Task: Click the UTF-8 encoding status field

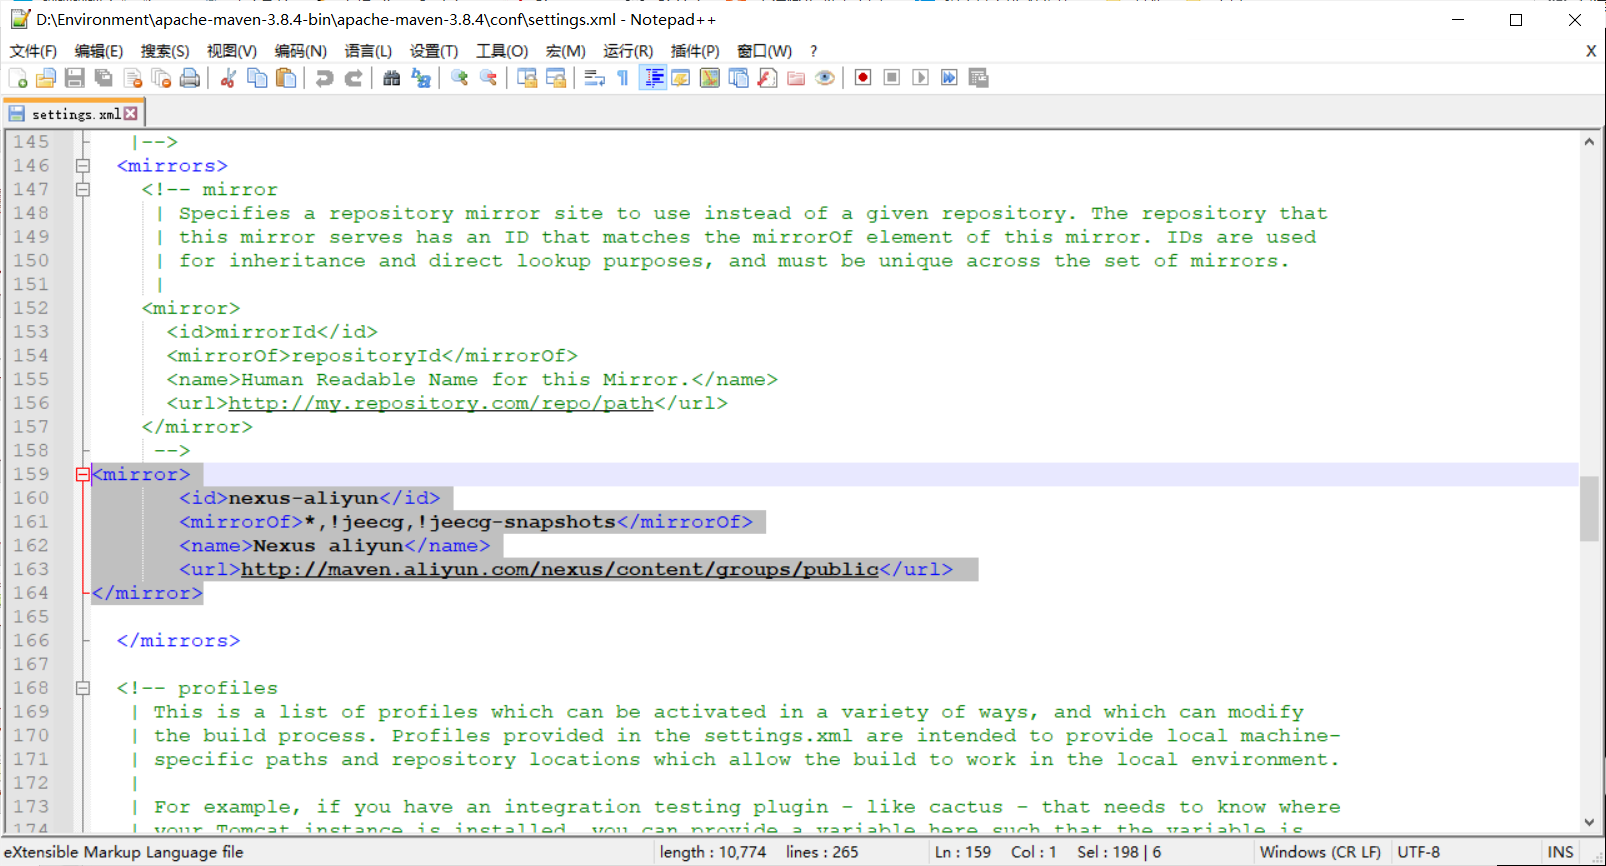Action: [1419, 852]
